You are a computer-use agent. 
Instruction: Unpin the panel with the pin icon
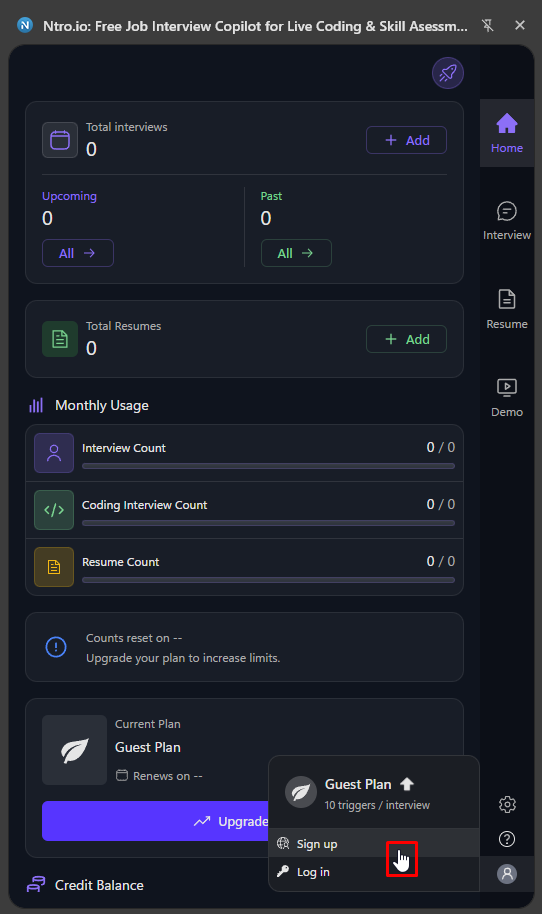coord(488,25)
